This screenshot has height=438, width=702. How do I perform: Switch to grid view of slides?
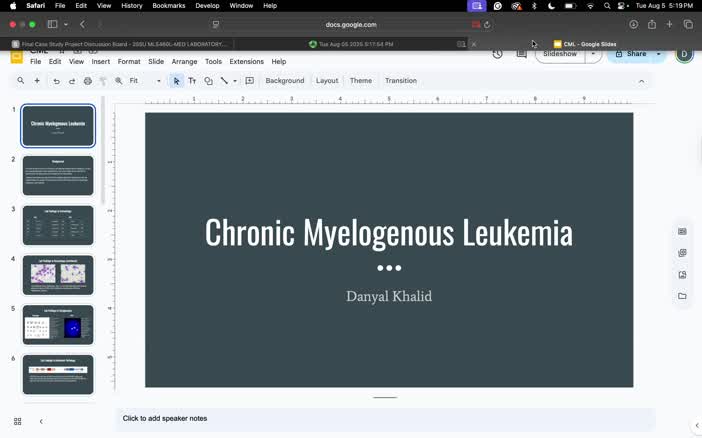pos(17,421)
